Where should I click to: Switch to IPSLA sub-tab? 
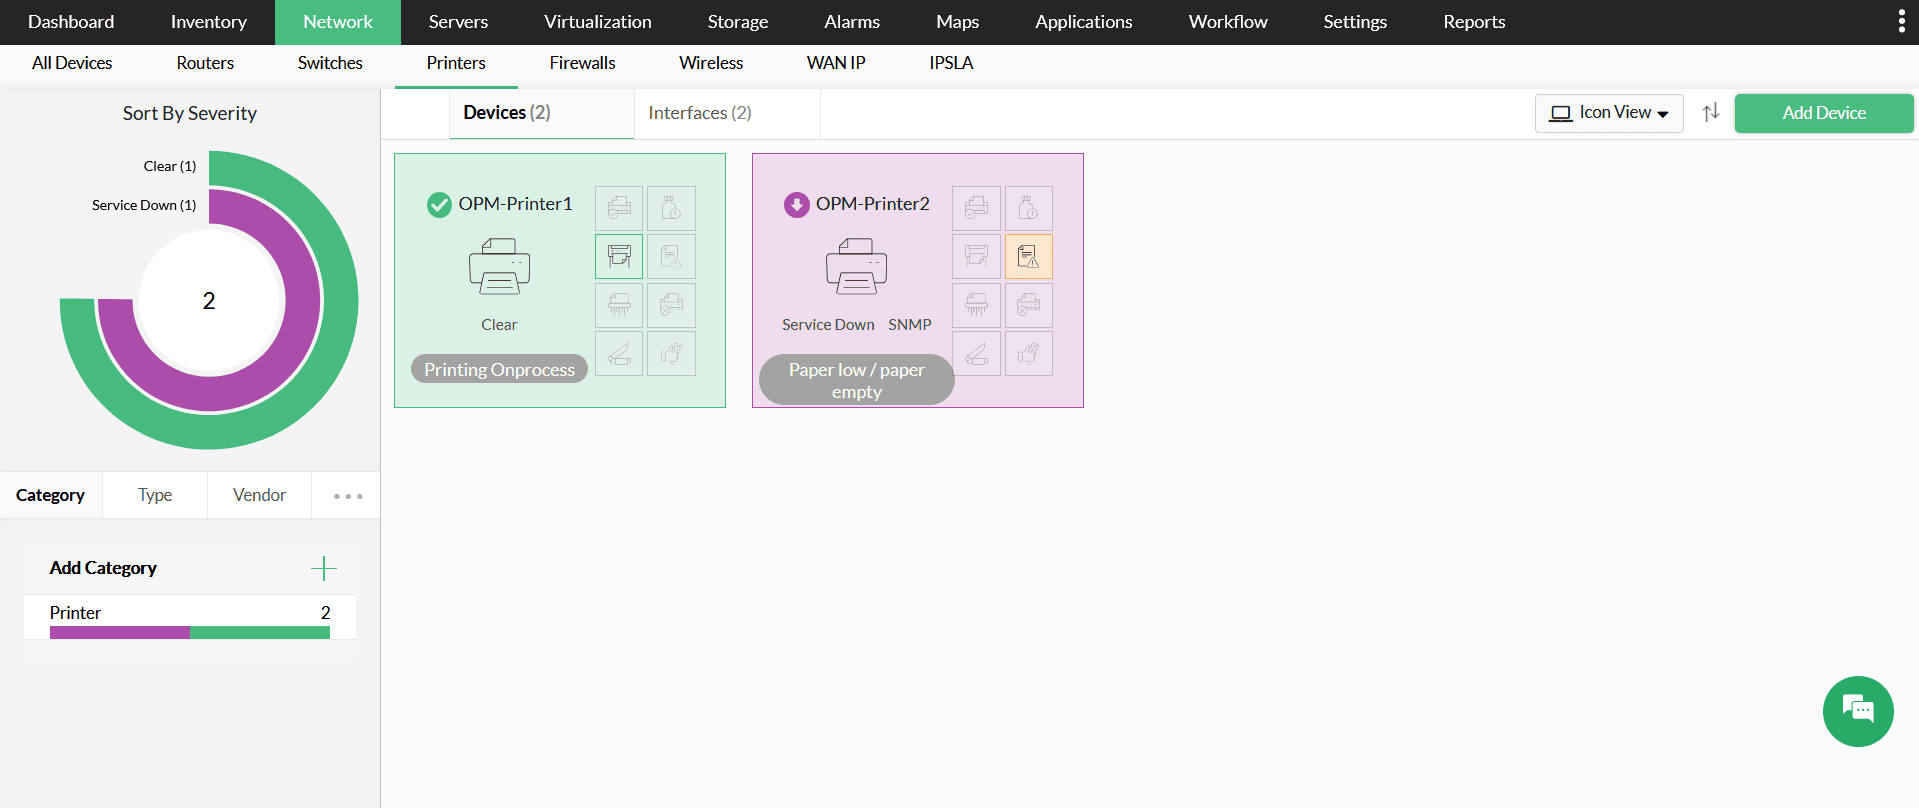(951, 63)
